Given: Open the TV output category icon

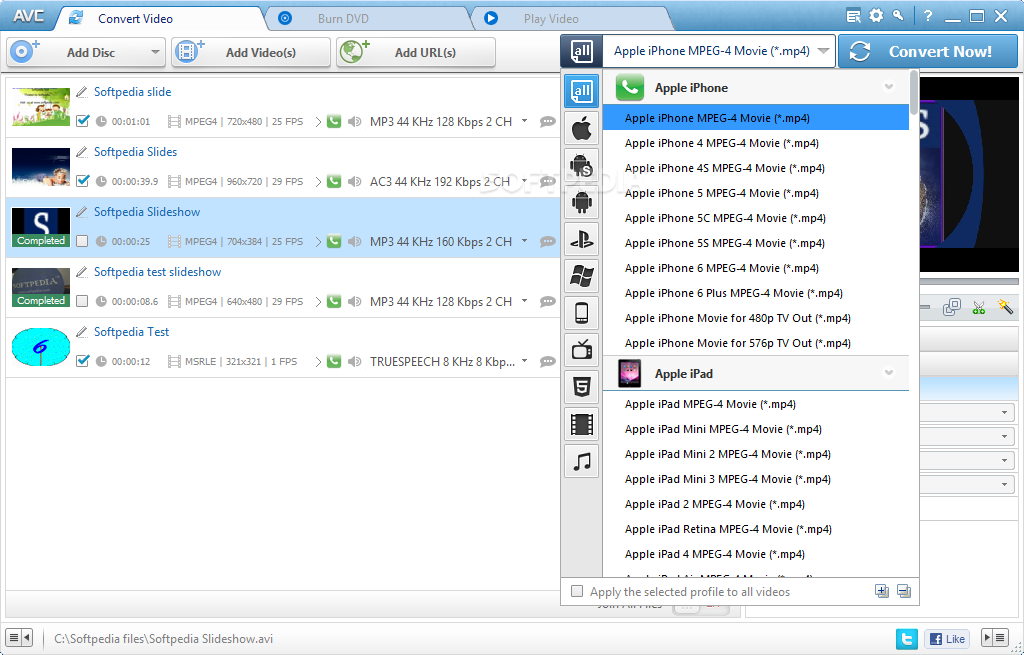Looking at the screenshot, I should [581, 351].
